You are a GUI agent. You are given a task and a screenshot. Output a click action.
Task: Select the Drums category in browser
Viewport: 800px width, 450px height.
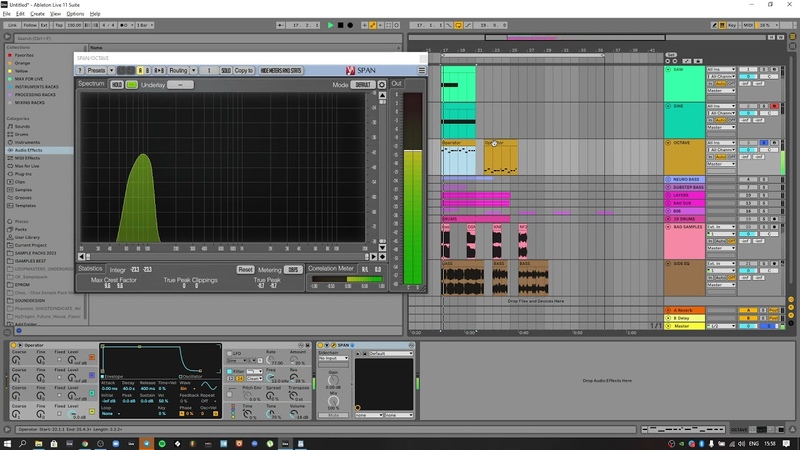pyautogui.click(x=21, y=134)
